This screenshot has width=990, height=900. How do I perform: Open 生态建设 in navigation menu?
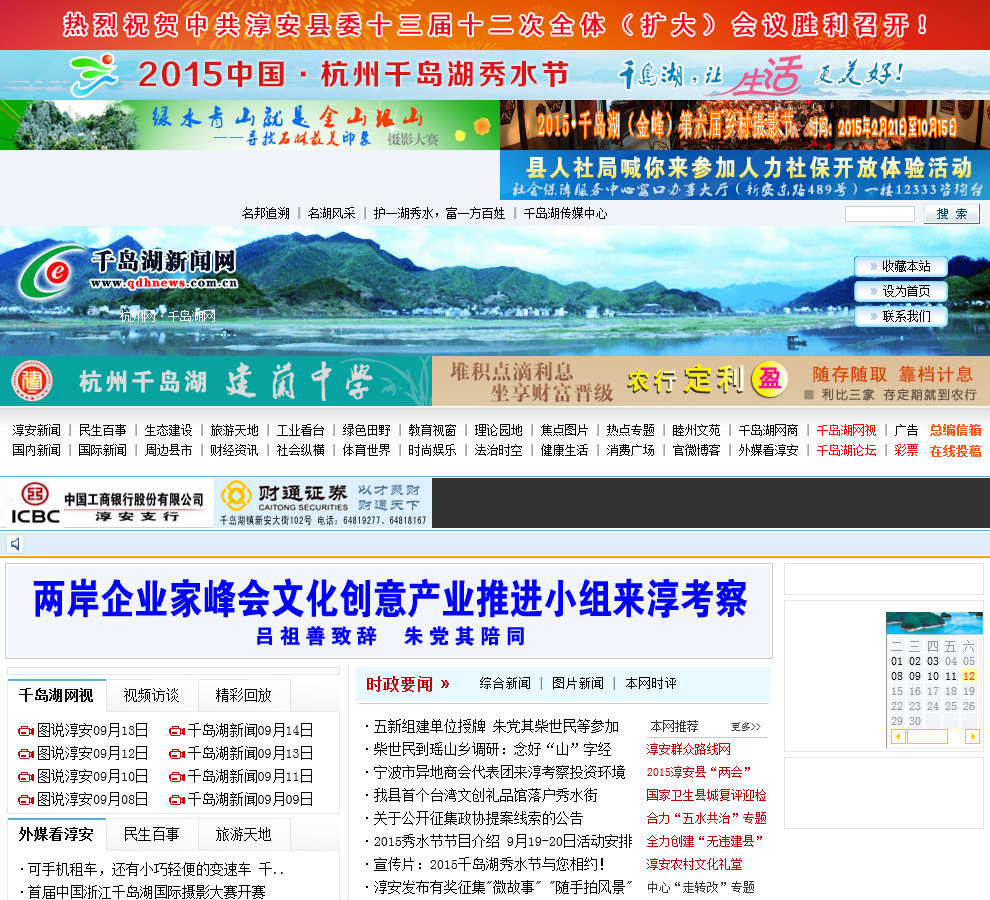pyautogui.click(x=169, y=430)
